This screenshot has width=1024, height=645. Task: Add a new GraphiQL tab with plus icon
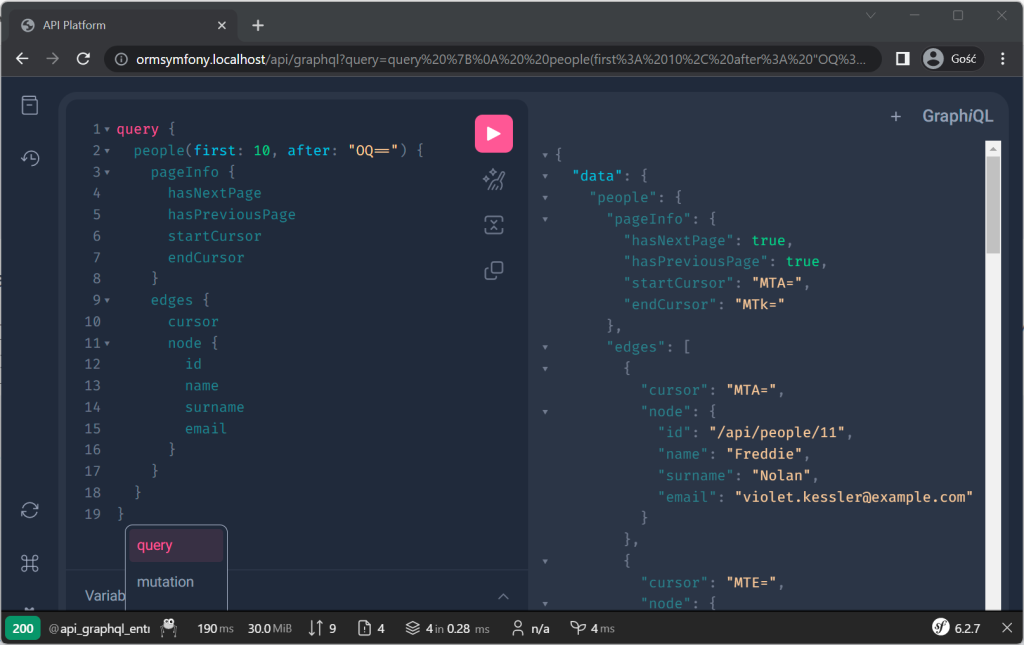coord(896,116)
